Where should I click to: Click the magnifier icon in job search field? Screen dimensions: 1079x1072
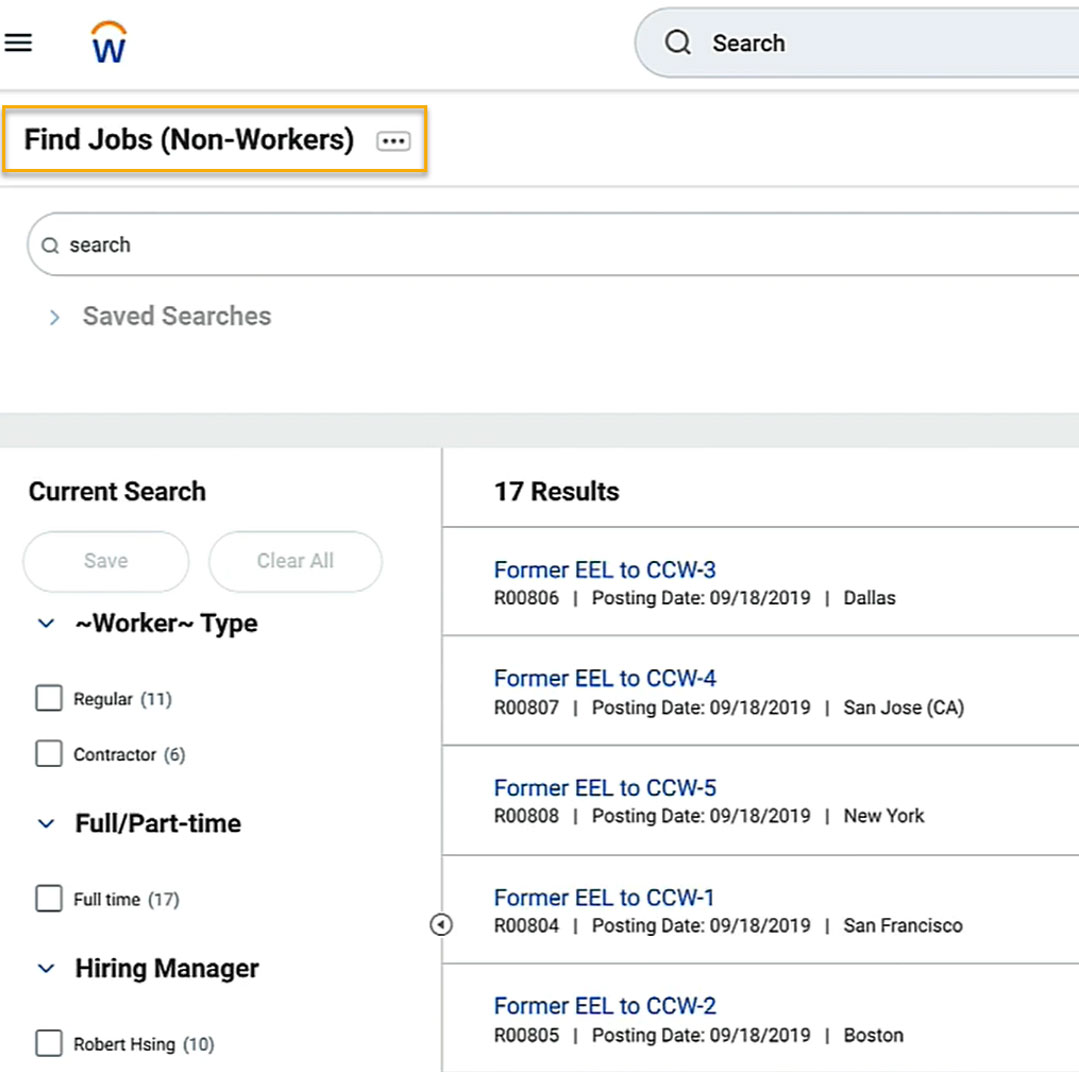point(50,246)
